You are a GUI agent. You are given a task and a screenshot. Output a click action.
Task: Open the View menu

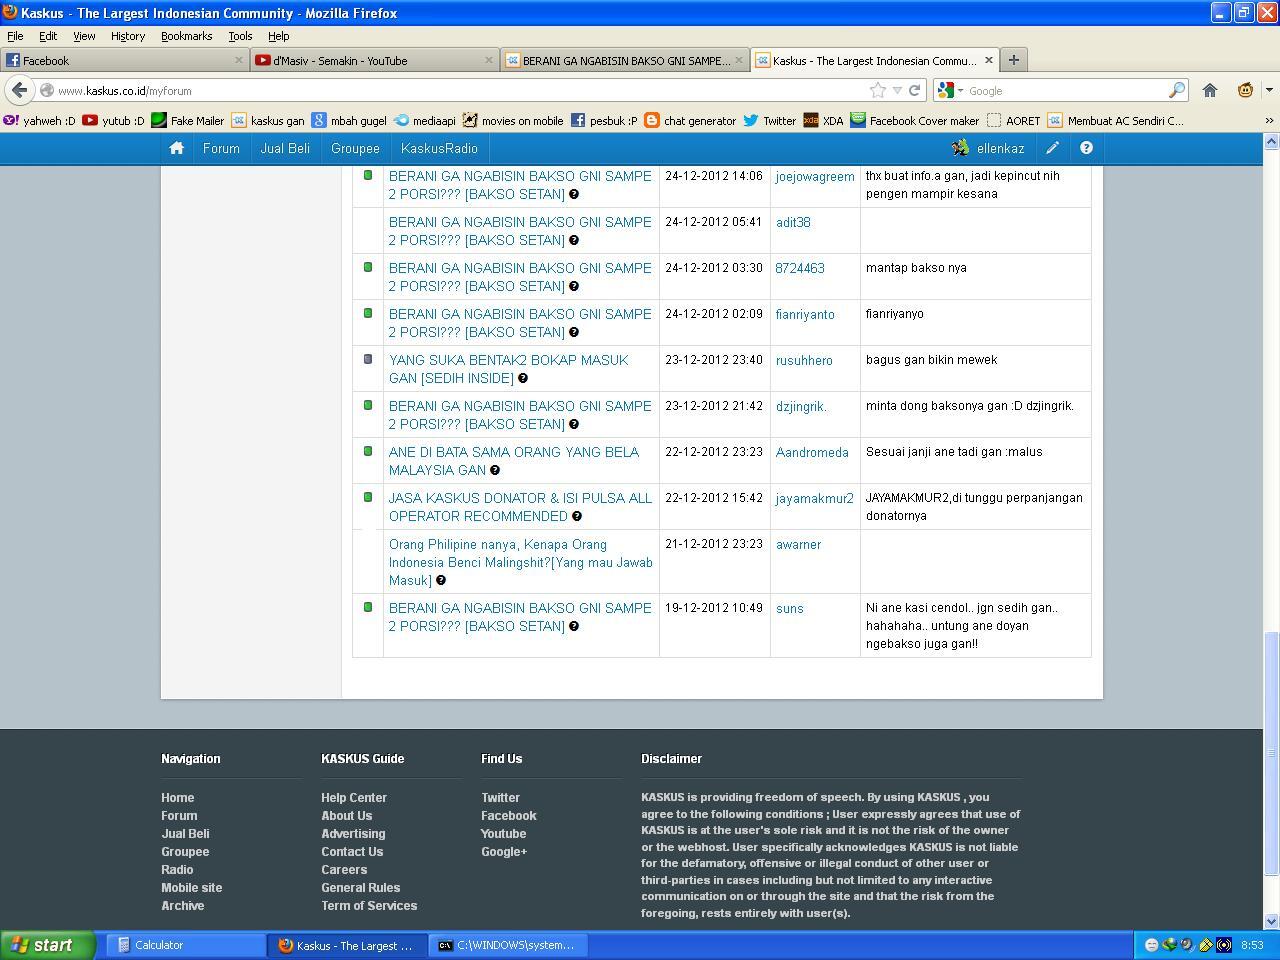[84, 36]
